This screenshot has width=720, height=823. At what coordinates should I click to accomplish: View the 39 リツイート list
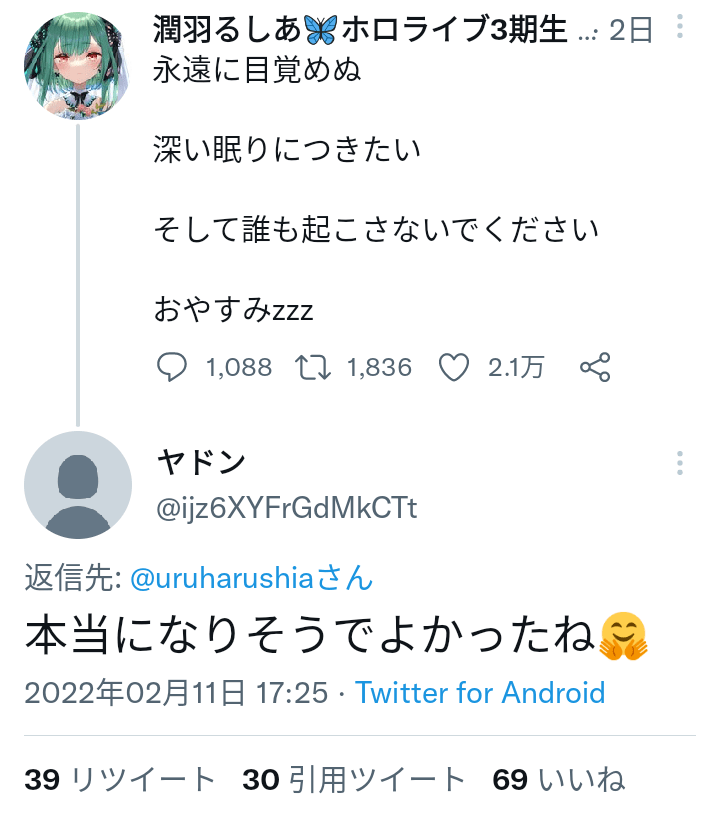[x=120, y=780]
